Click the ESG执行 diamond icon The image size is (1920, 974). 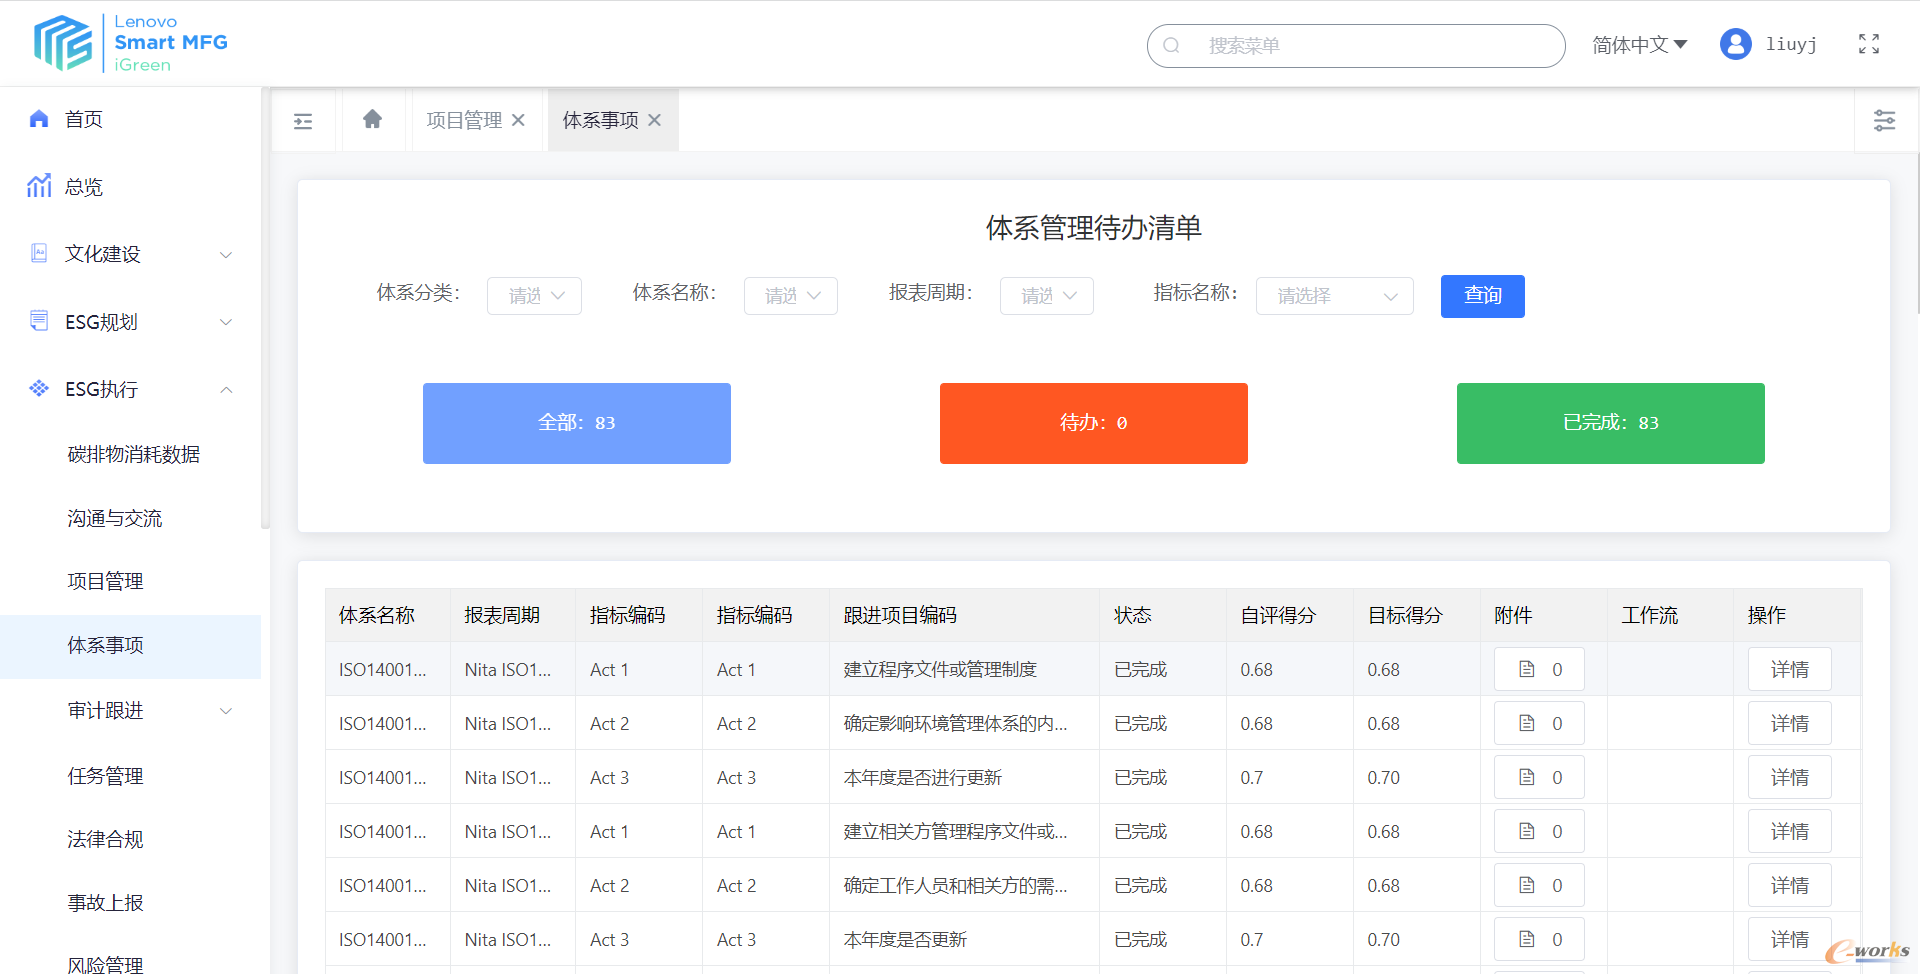(39, 388)
